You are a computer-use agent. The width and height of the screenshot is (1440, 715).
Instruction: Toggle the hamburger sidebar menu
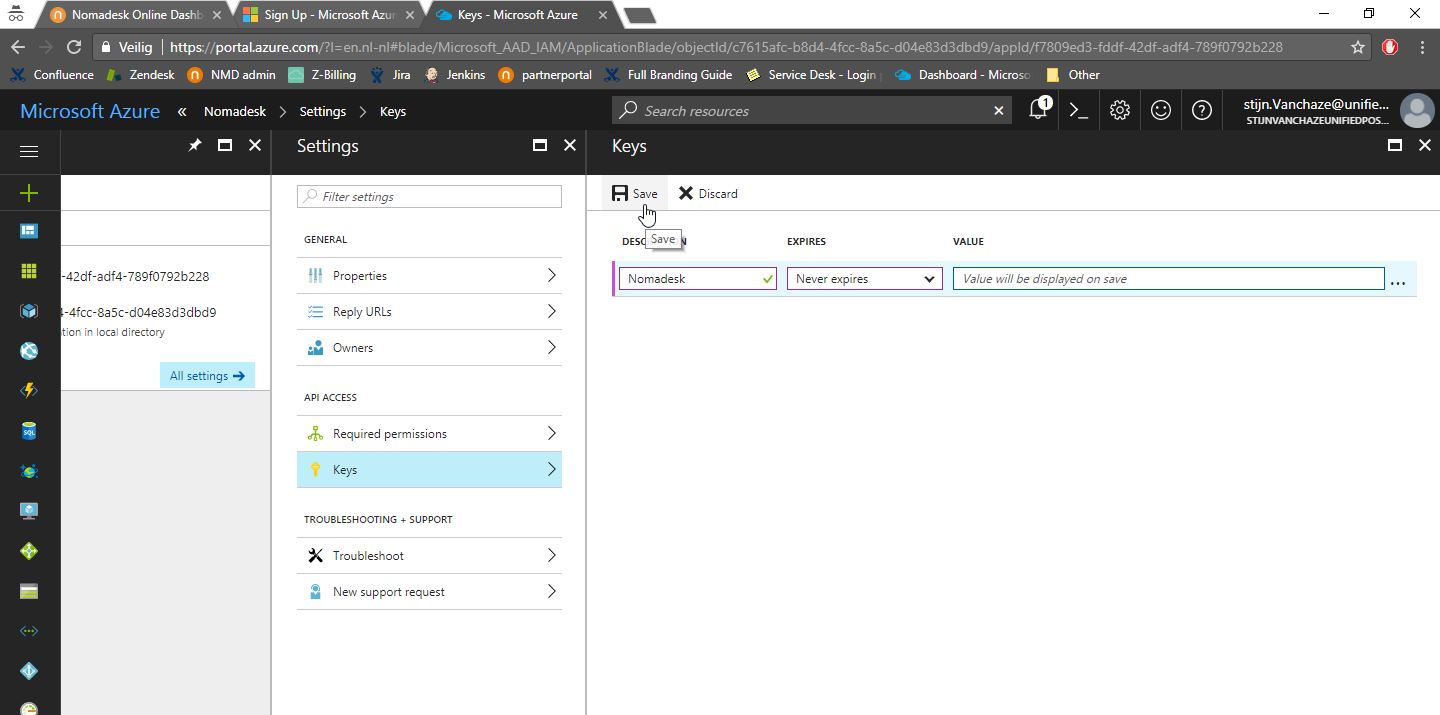[29, 151]
